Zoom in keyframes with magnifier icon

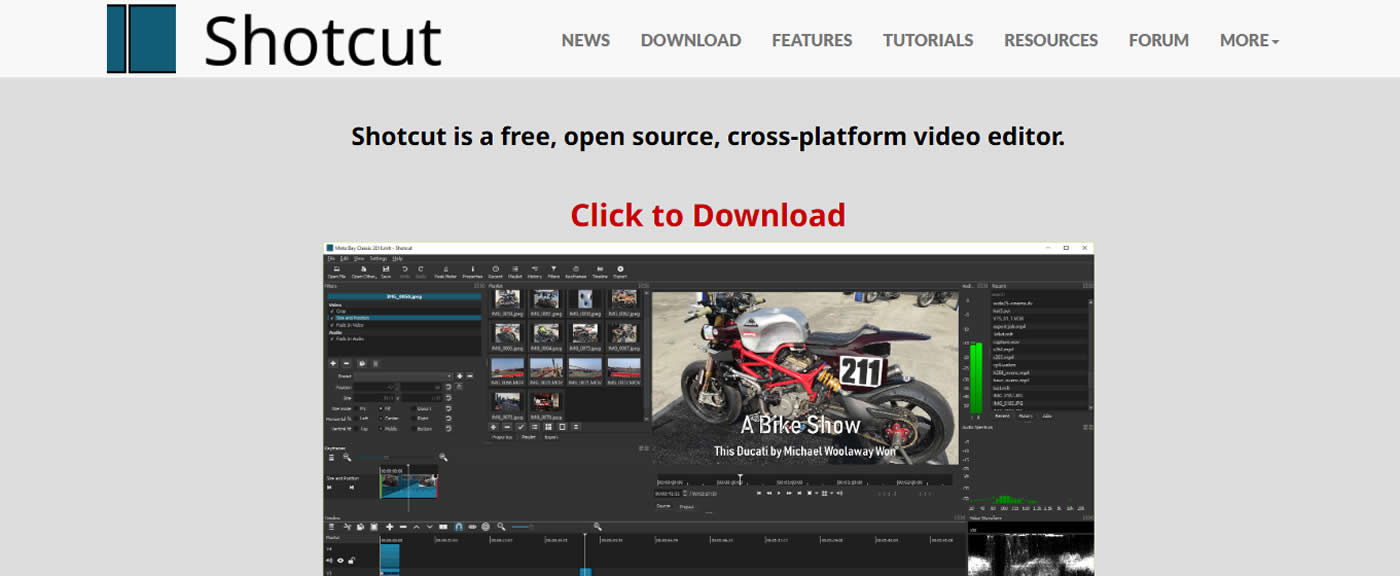[x=443, y=457]
